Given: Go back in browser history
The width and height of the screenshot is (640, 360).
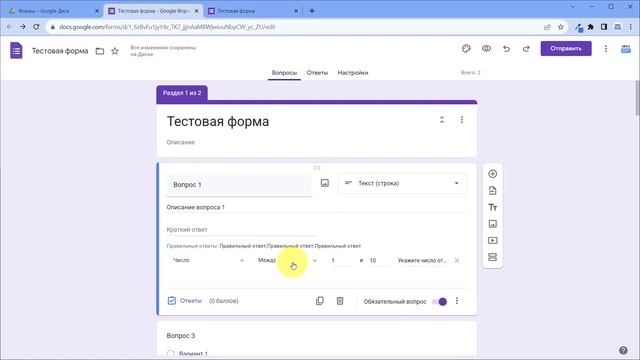Looking at the screenshot, I should click(x=9, y=27).
